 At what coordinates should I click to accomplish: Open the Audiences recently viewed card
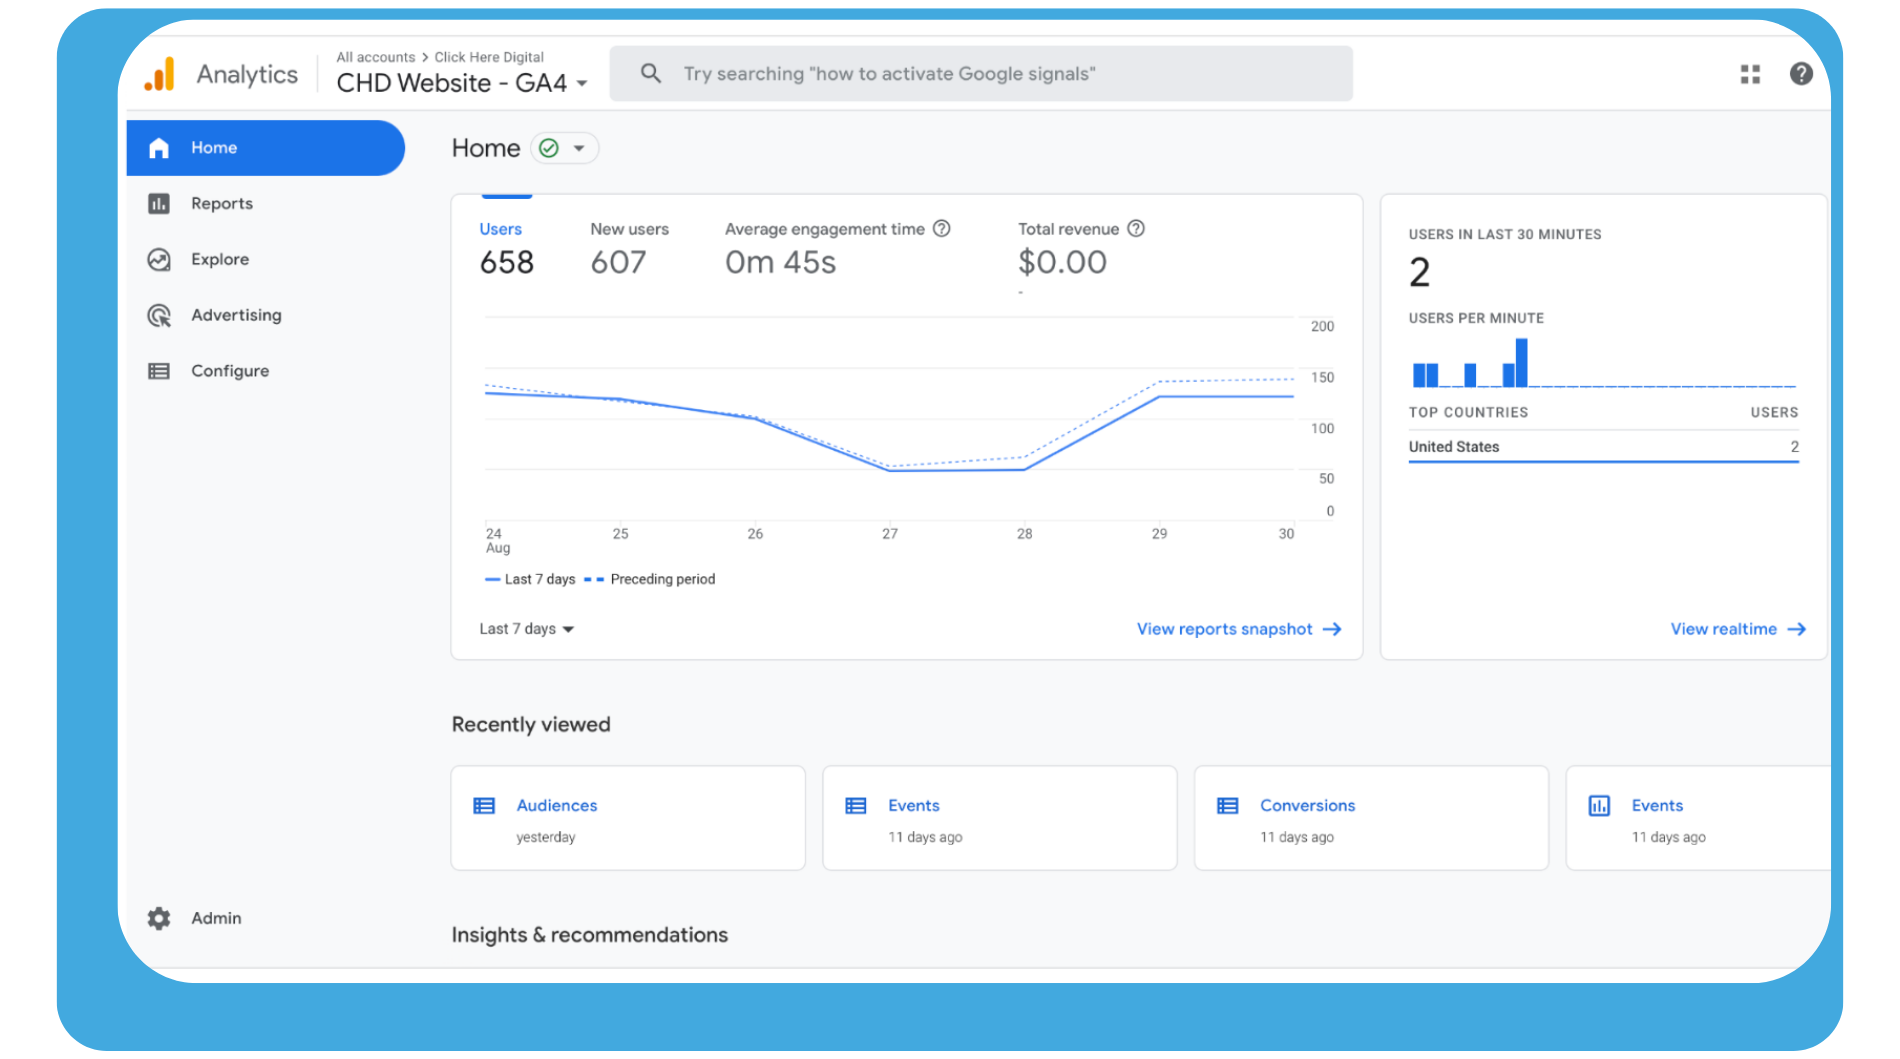(x=628, y=818)
